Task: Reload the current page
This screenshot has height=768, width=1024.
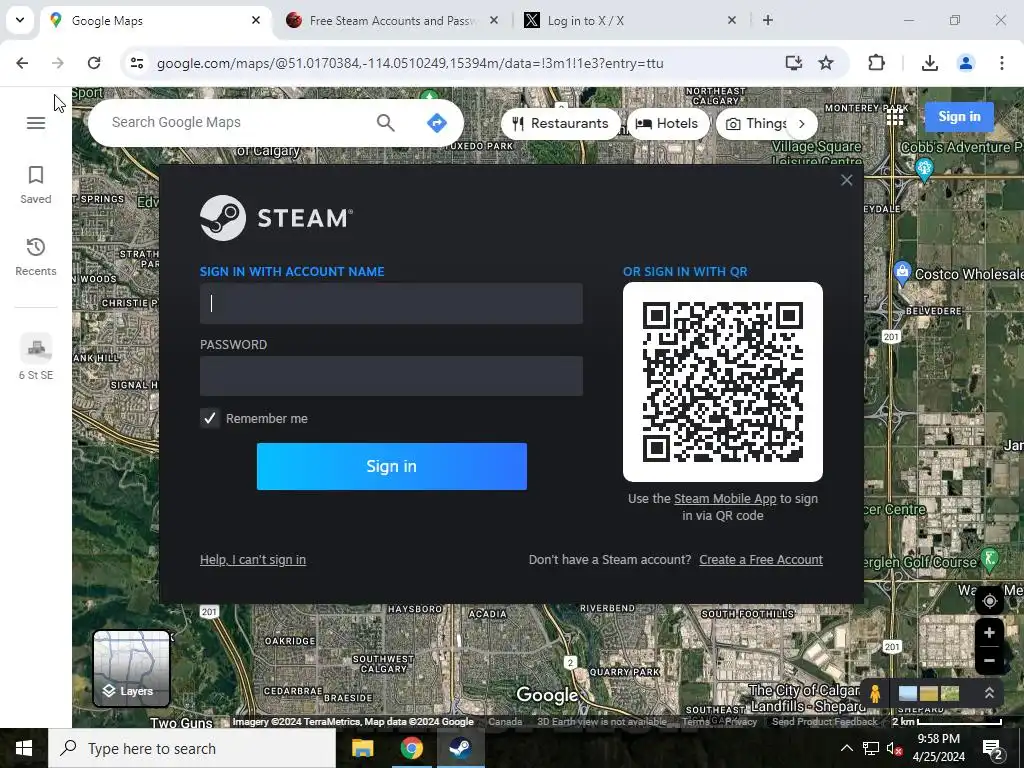Action: [94, 63]
